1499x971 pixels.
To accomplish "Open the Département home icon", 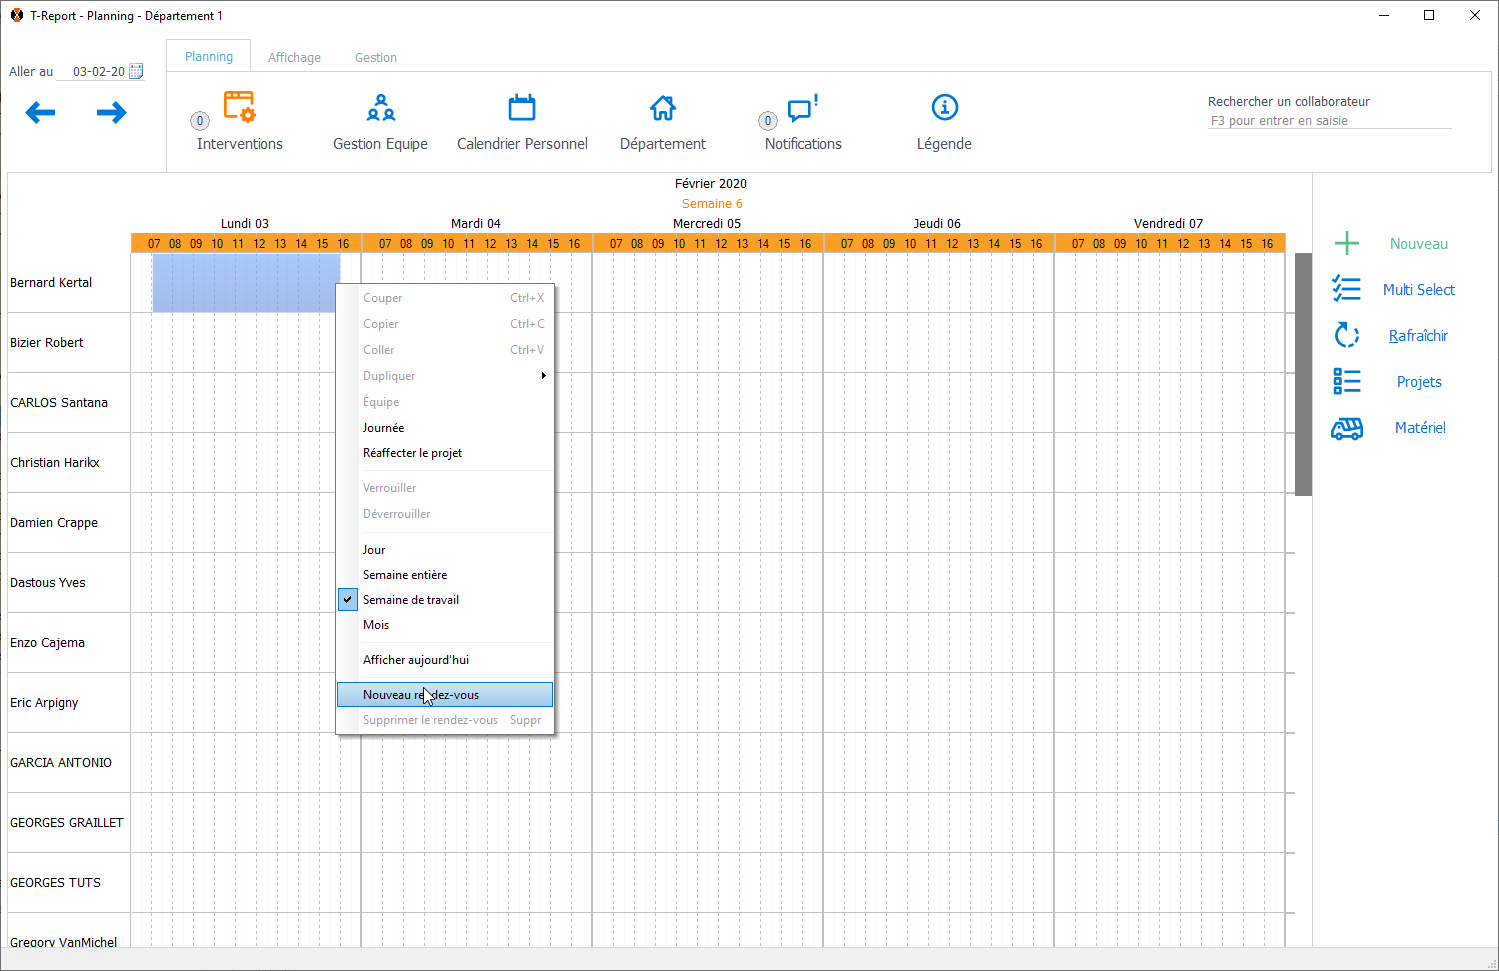I will [662, 107].
